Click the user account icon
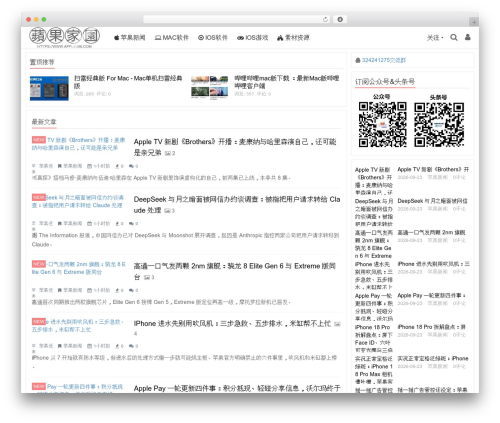500x423 pixels. pyautogui.click(x=468, y=37)
